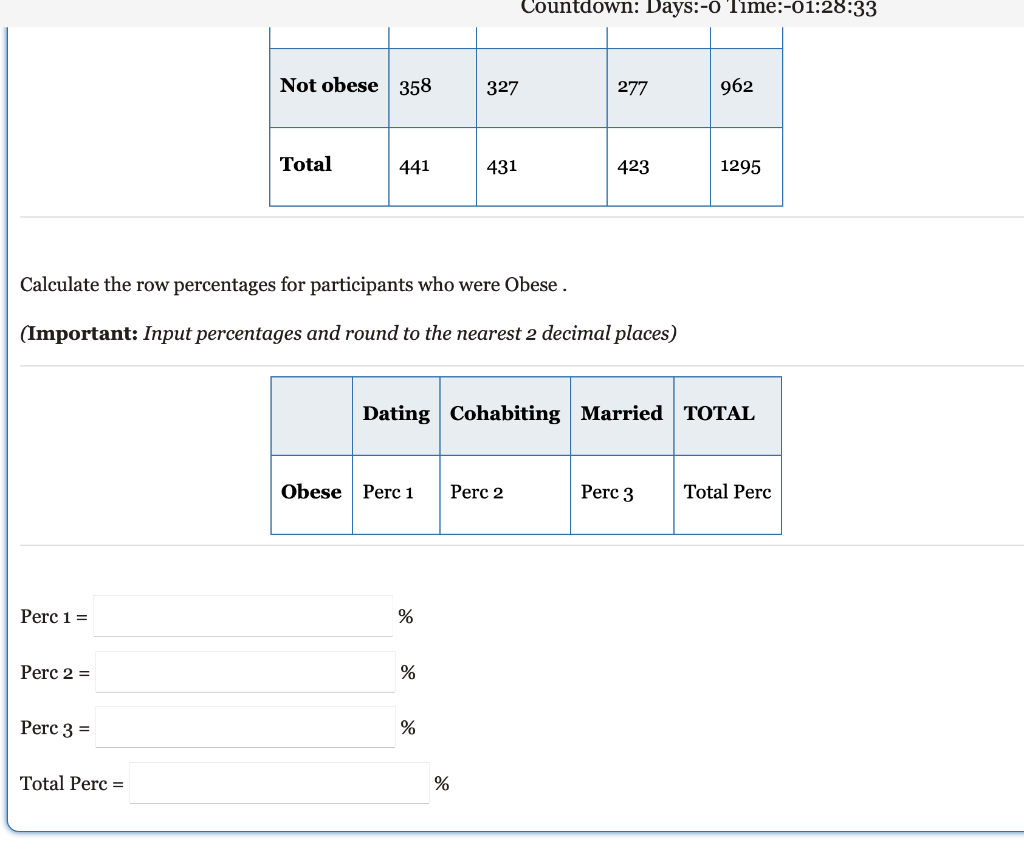Image resolution: width=1024 pixels, height=868 pixels.
Task: Click the 'Obese' row header
Action: [x=312, y=494]
